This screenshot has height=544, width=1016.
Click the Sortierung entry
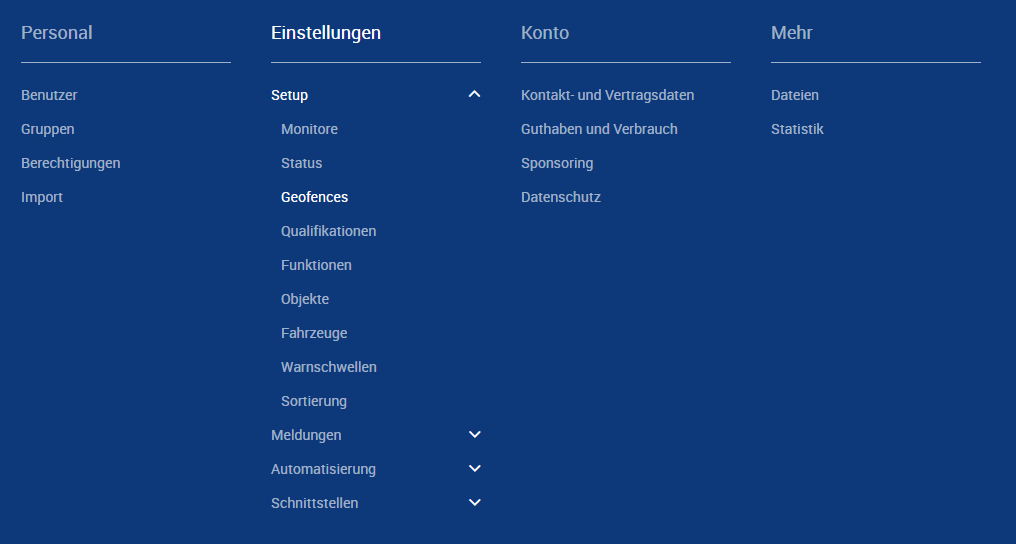(314, 401)
